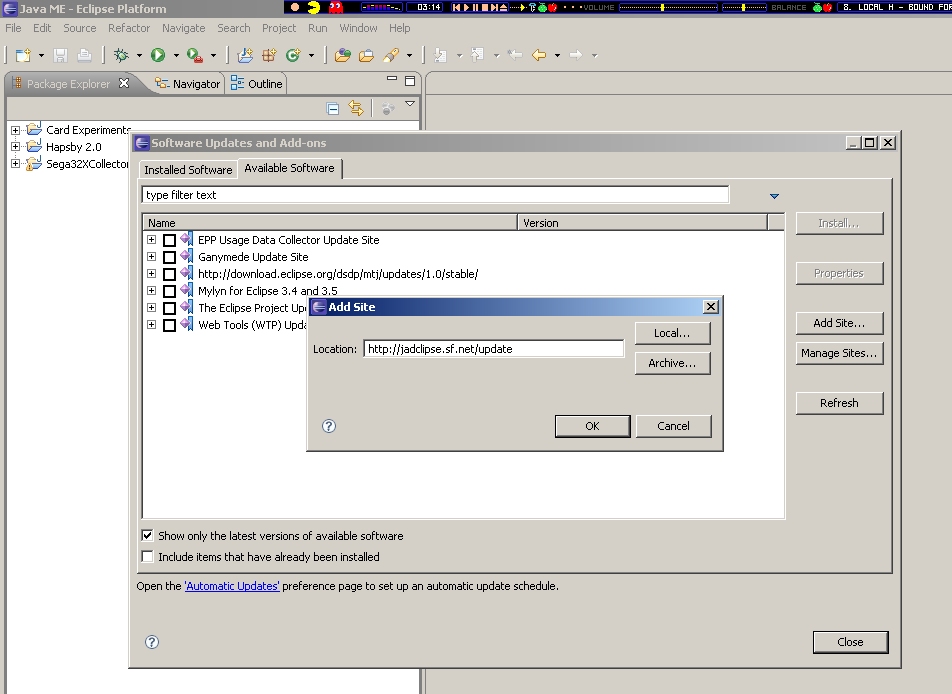Toggle Link with Editor in Package Explorer
This screenshot has height=694, width=952.
356,108
